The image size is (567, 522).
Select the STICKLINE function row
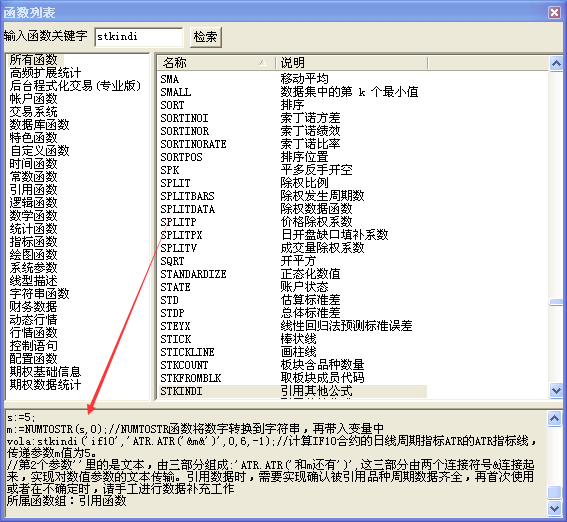point(293,352)
